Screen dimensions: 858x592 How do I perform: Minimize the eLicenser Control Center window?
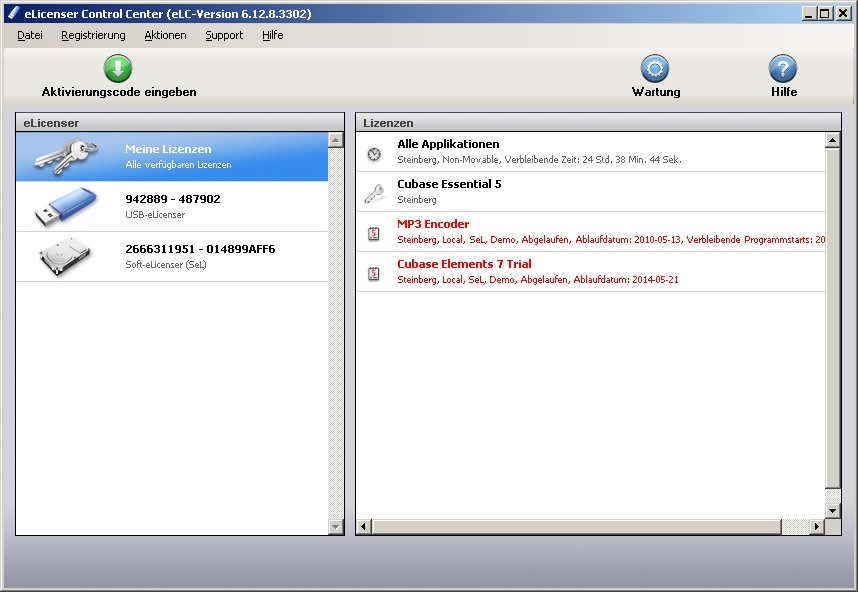coord(809,13)
